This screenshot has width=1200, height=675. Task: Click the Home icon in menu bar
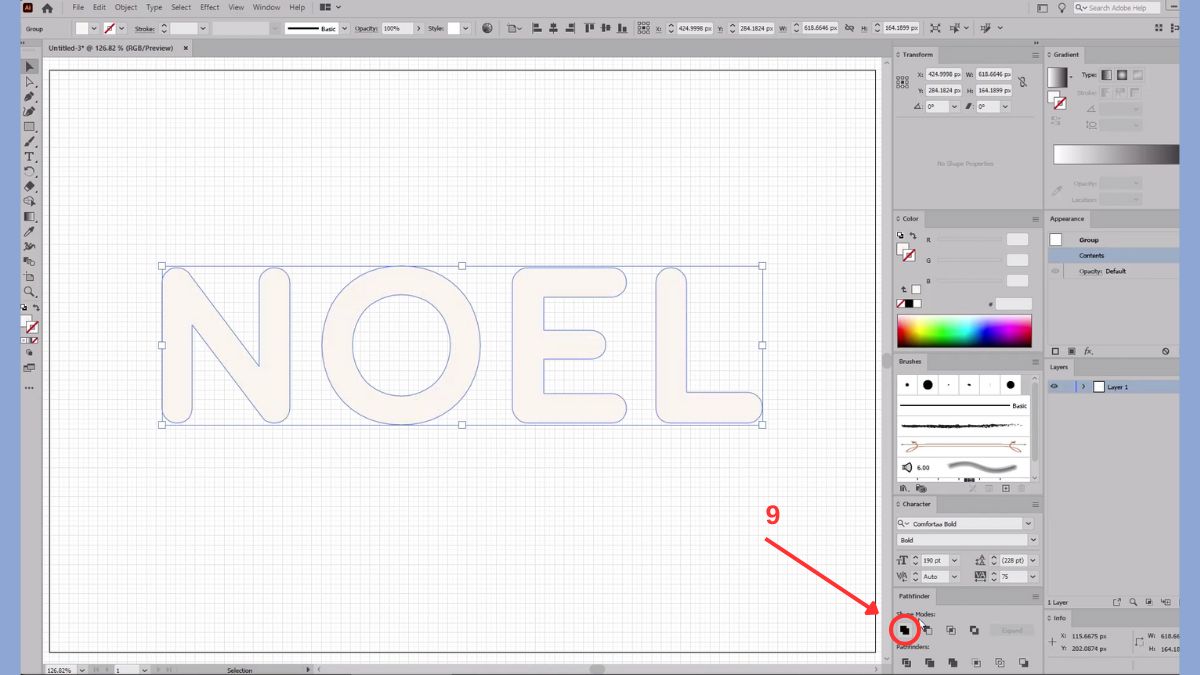[x=47, y=8]
